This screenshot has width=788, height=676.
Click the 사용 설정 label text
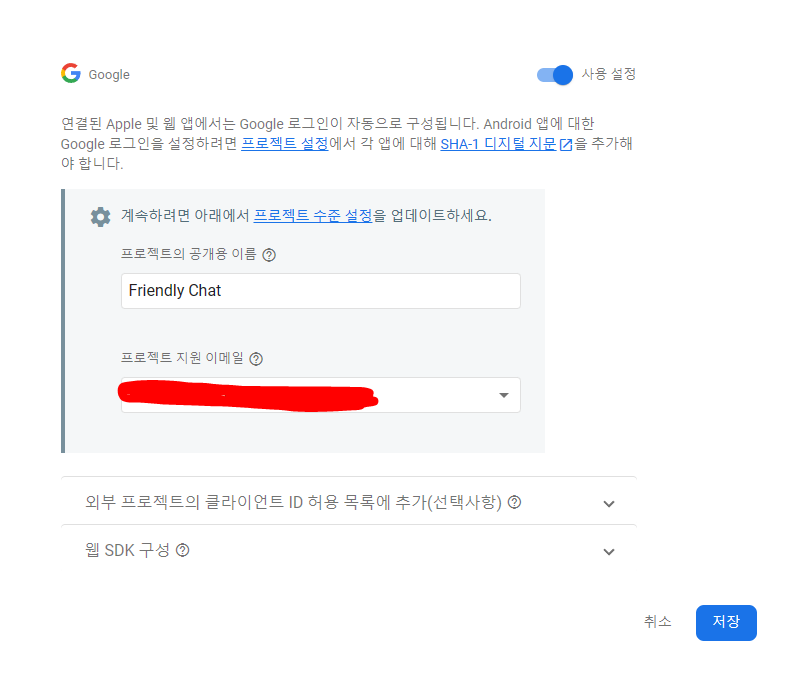click(609, 74)
